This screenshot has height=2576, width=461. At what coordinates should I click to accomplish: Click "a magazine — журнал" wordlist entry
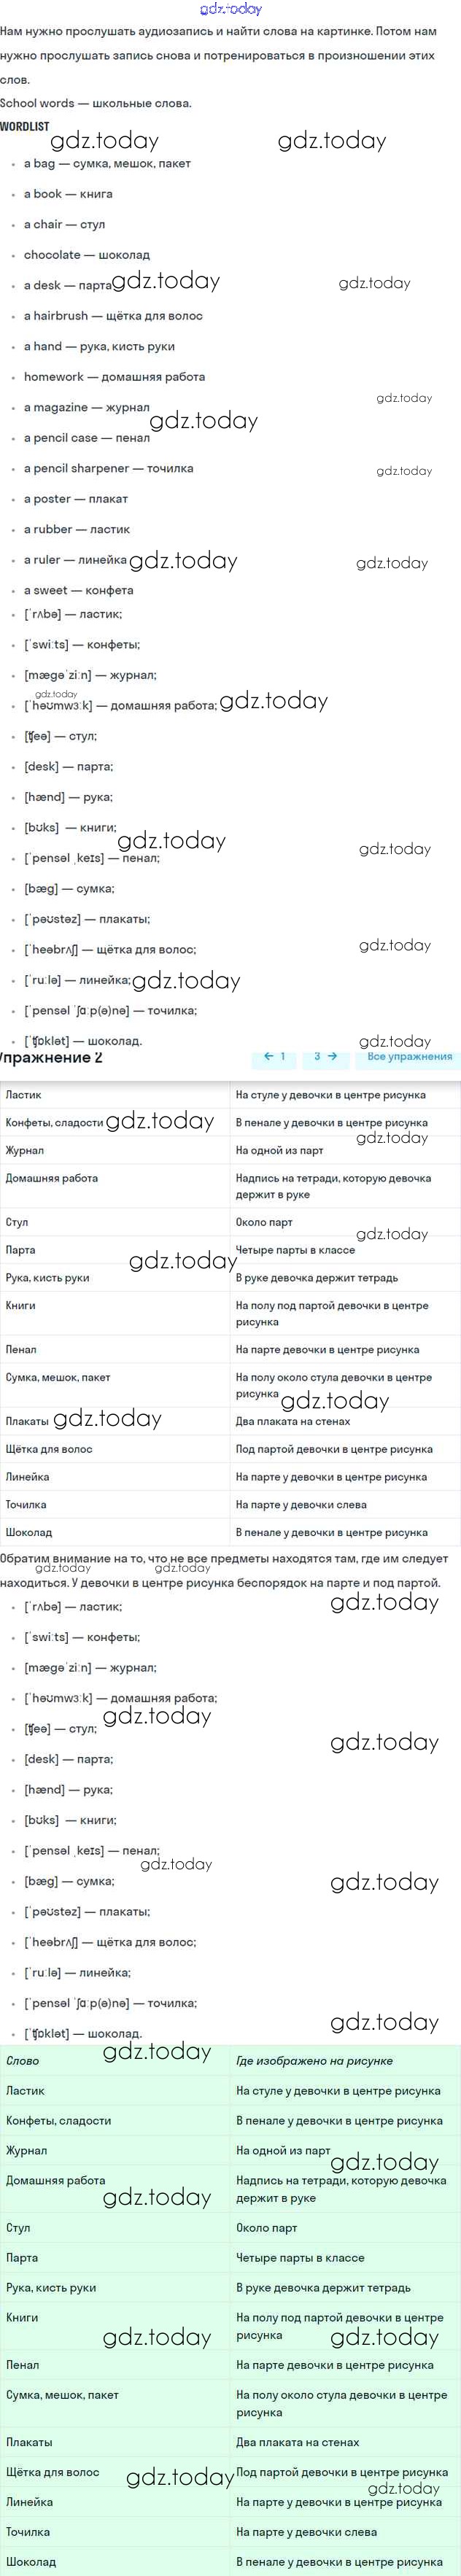pyautogui.click(x=86, y=407)
